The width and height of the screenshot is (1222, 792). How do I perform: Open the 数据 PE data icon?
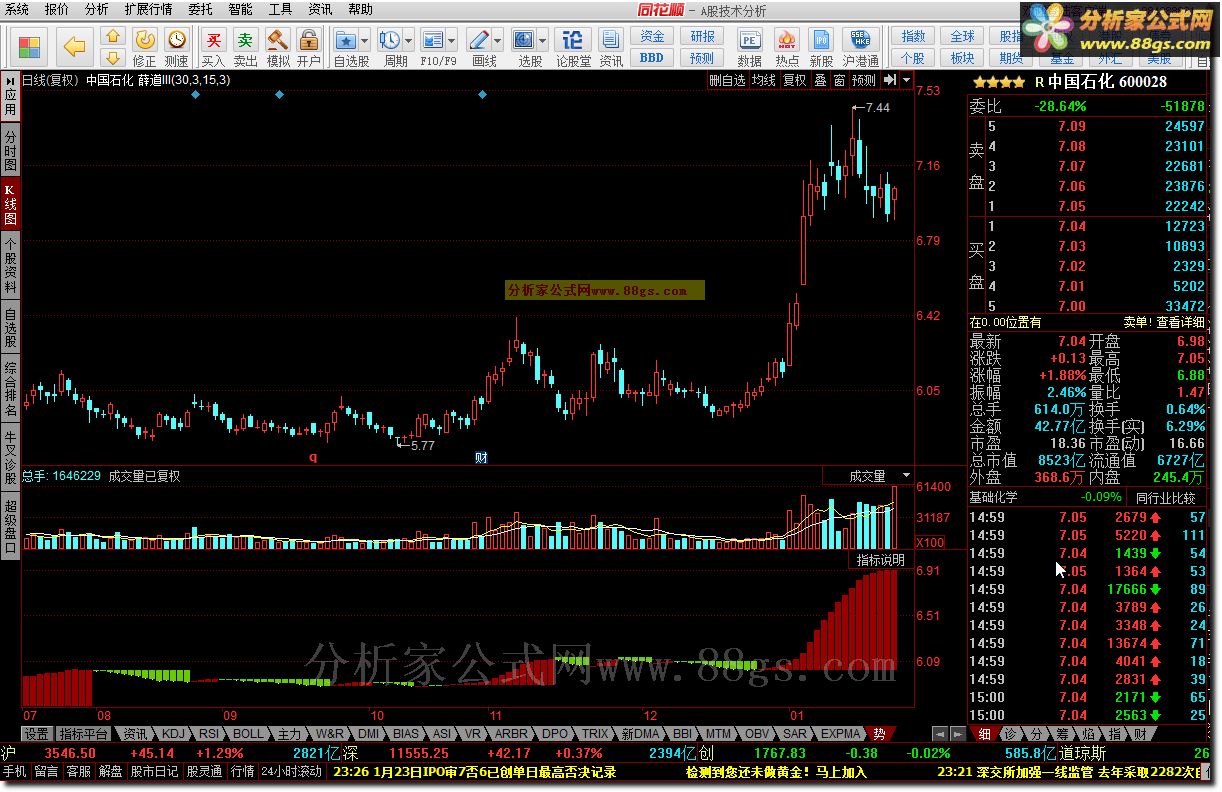[749, 46]
